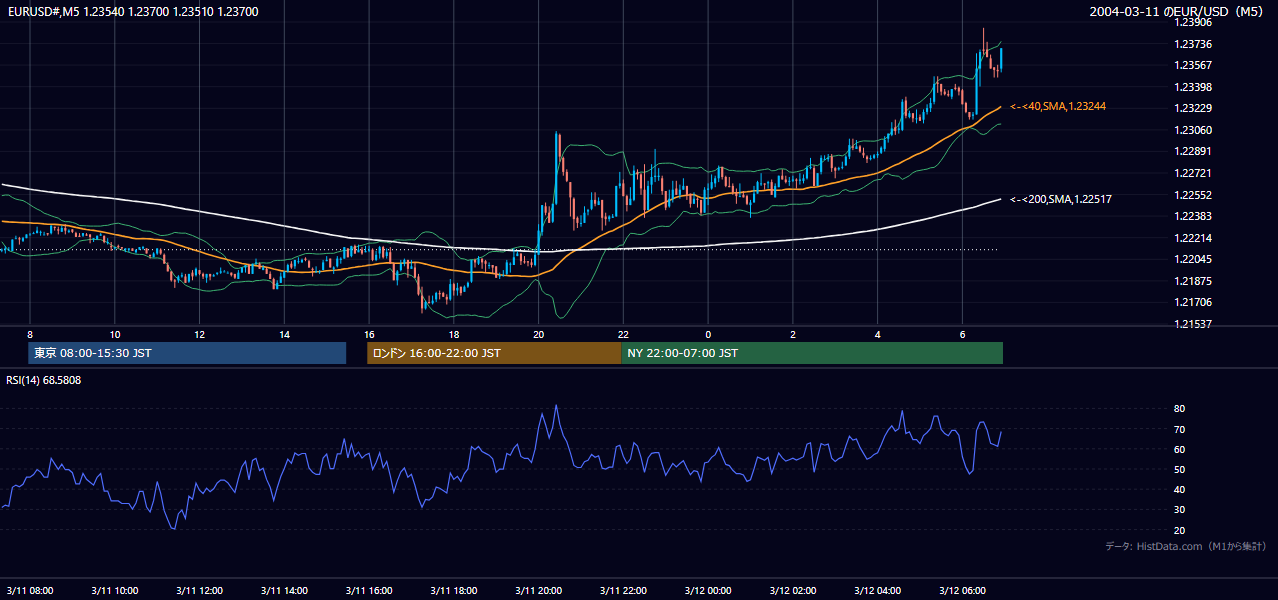Screen dimensions: 1278x600
Task: Click the 3/11 10:00 time axis label
Action: [115, 591]
